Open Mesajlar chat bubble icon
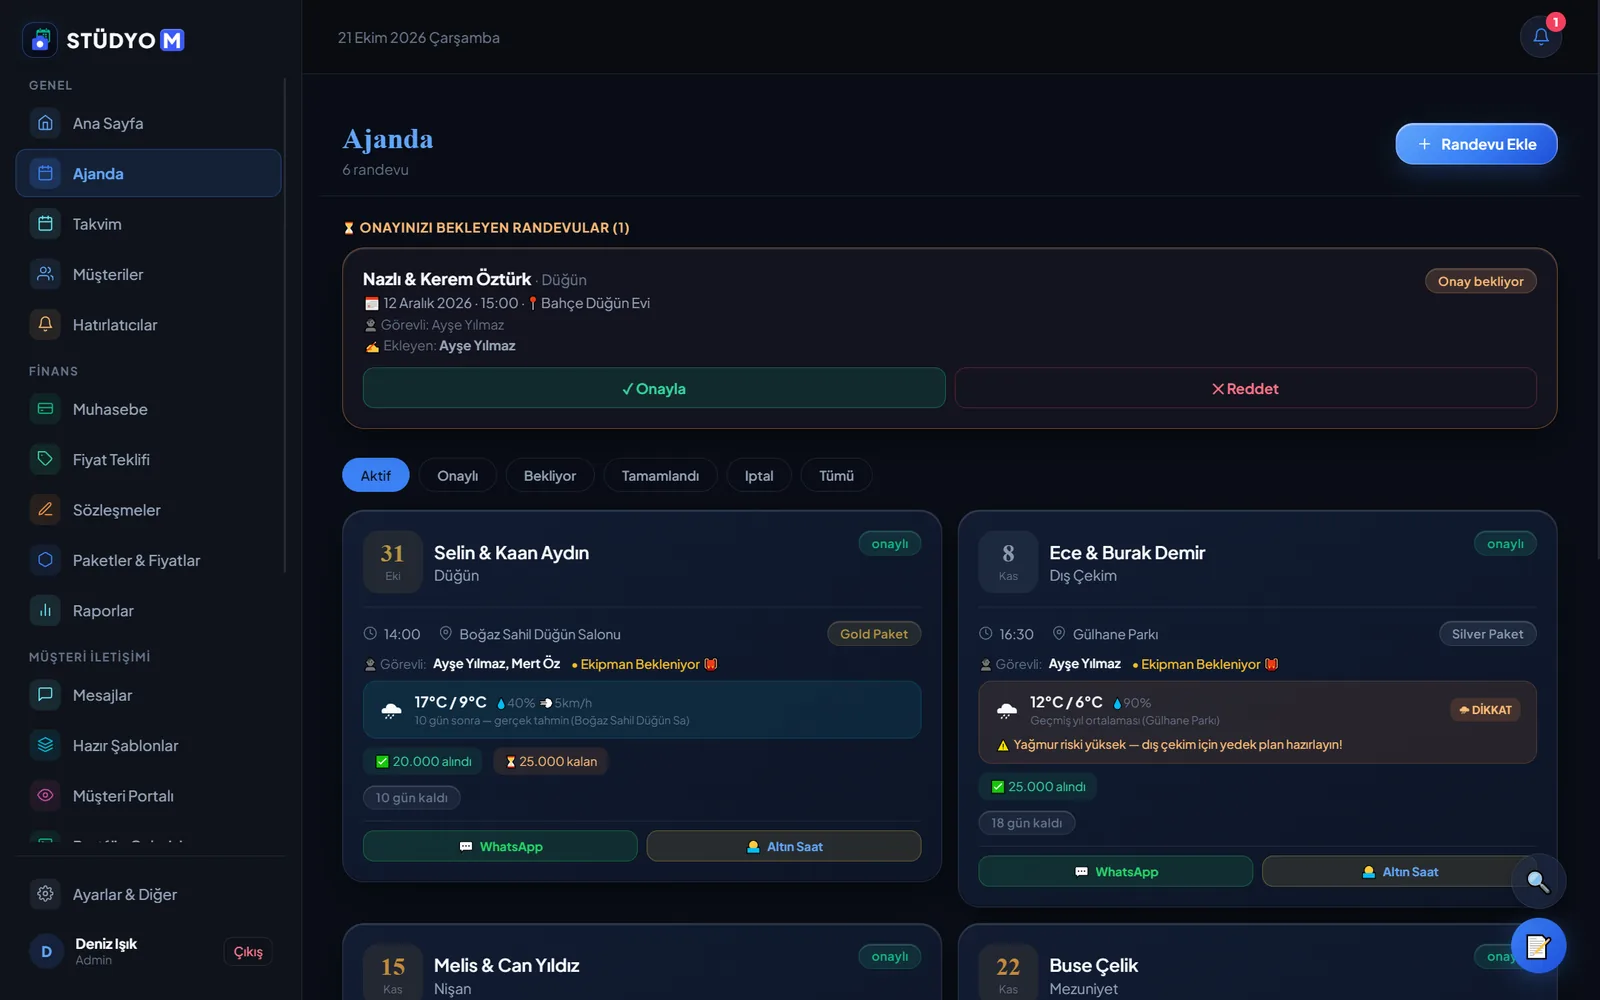The width and height of the screenshot is (1600, 1000). tap(45, 695)
